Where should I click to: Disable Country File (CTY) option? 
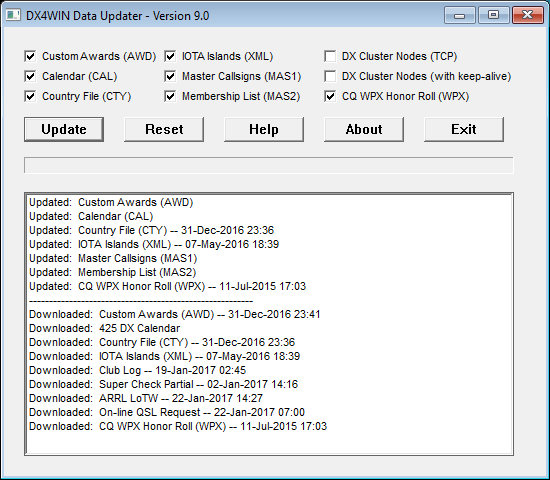(x=31, y=96)
